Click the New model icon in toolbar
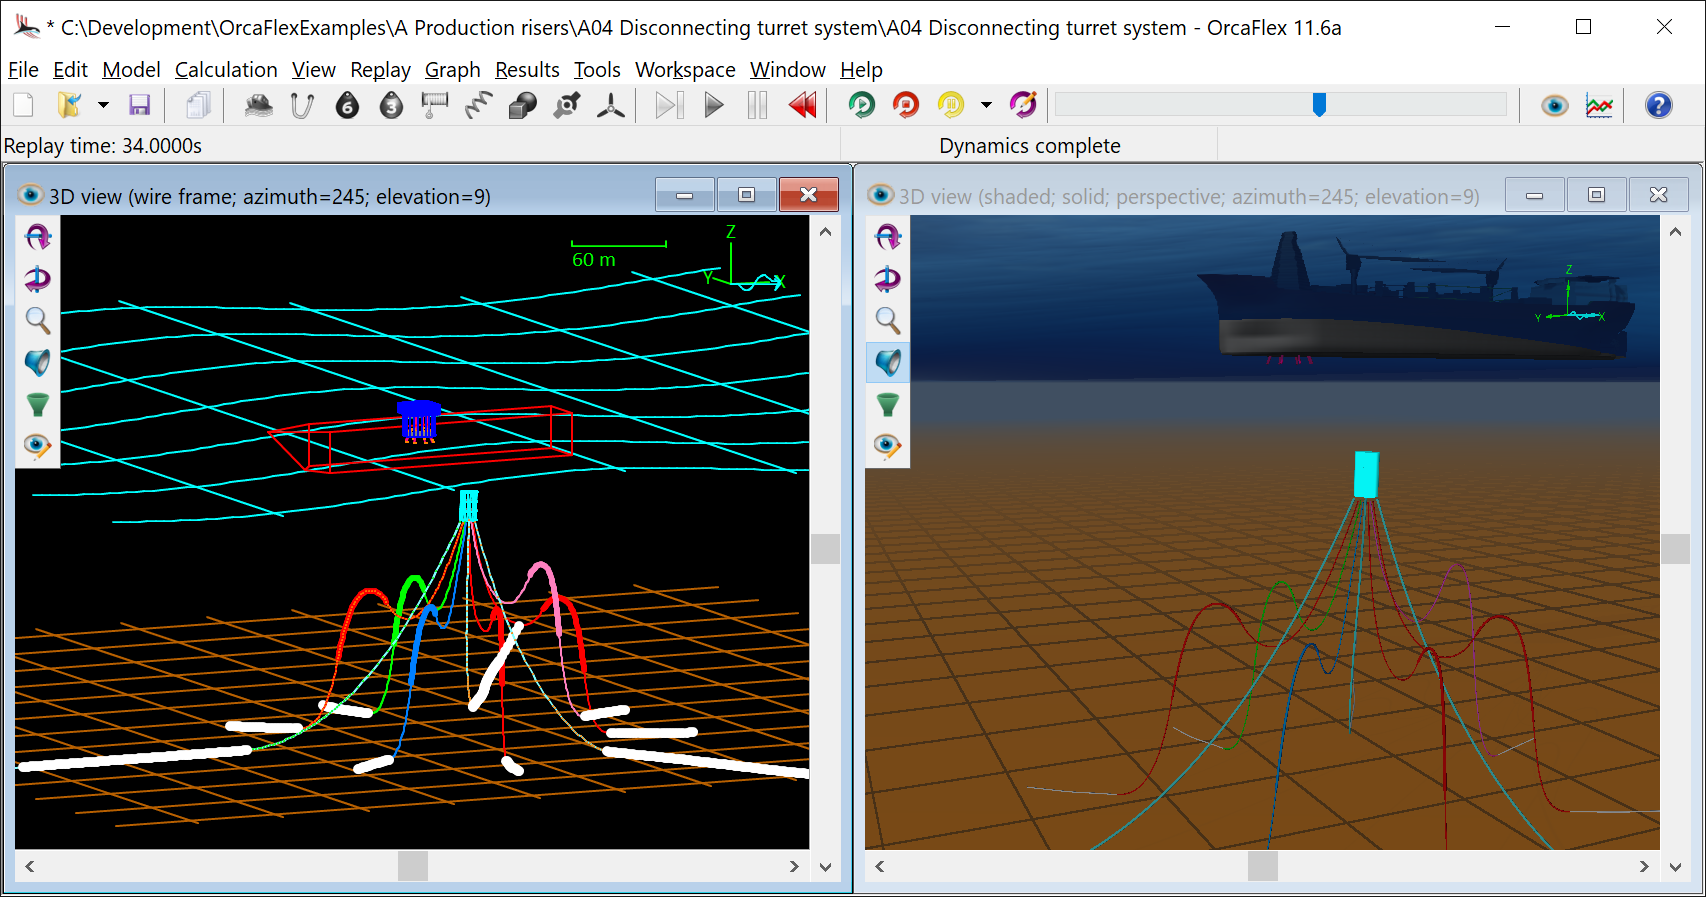 (x=23, y=105)
